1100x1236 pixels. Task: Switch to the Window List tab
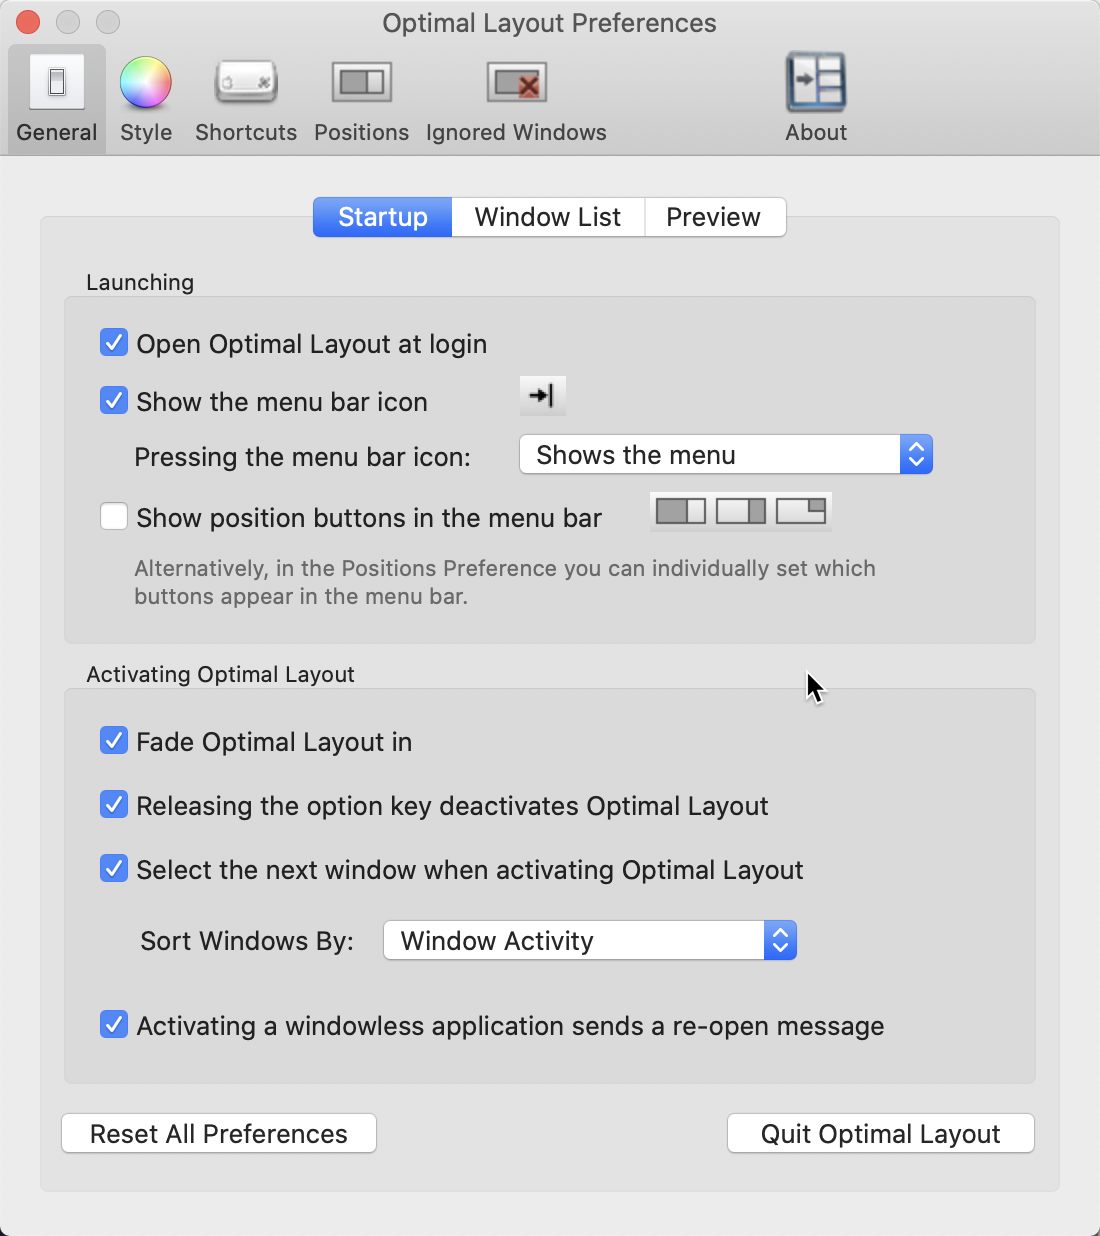[548, 217]
